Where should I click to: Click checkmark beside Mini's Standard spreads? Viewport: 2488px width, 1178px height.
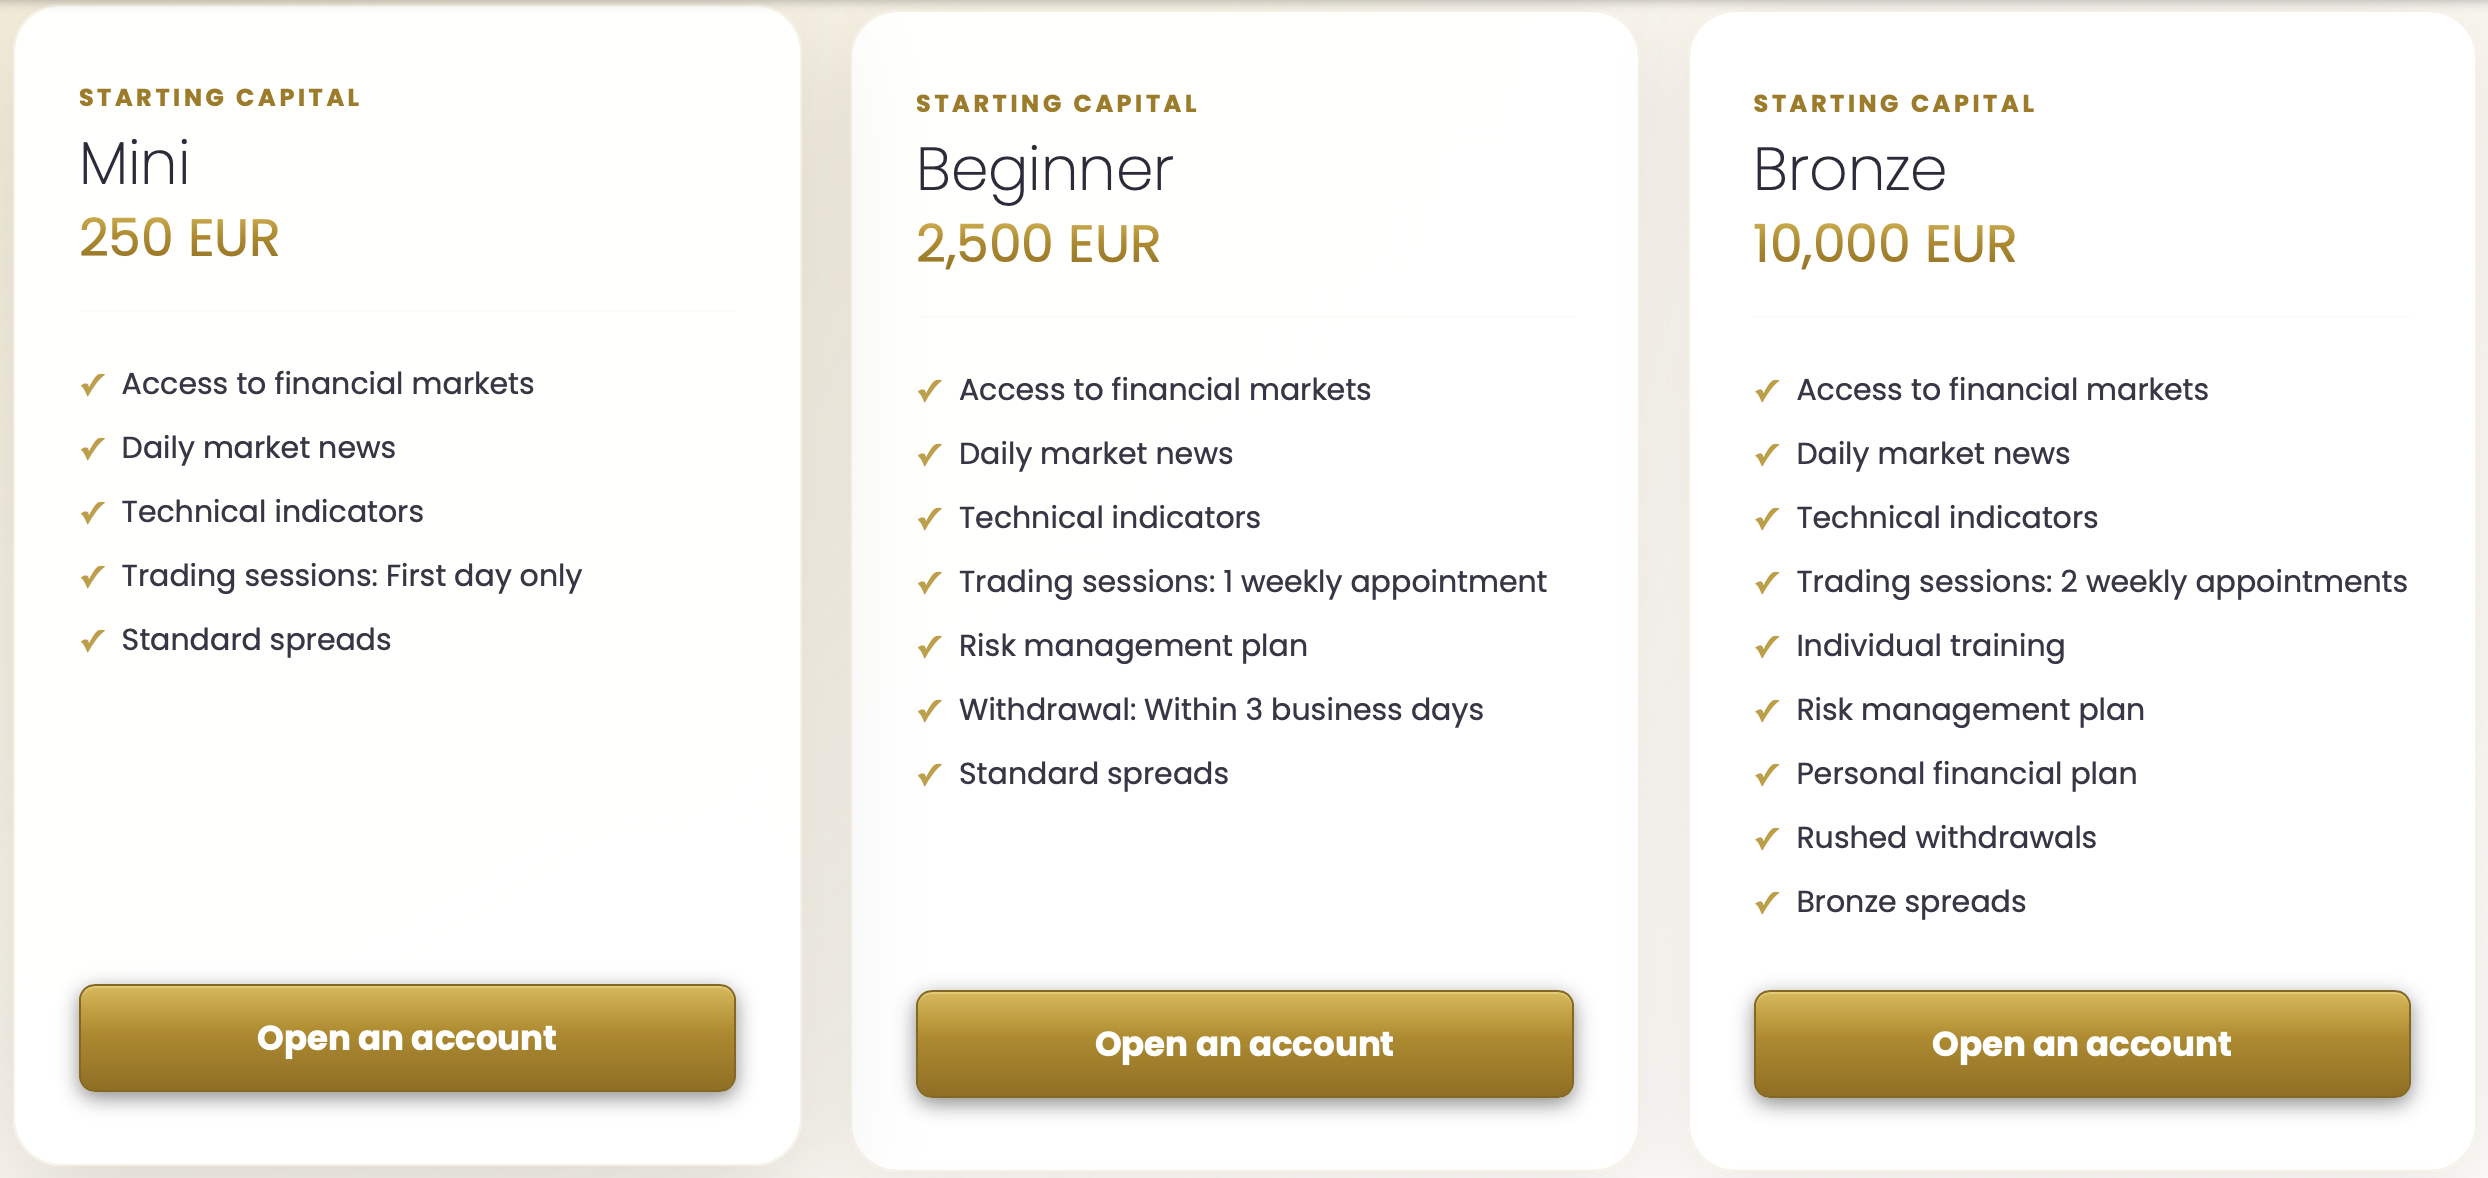pos(93,640)
